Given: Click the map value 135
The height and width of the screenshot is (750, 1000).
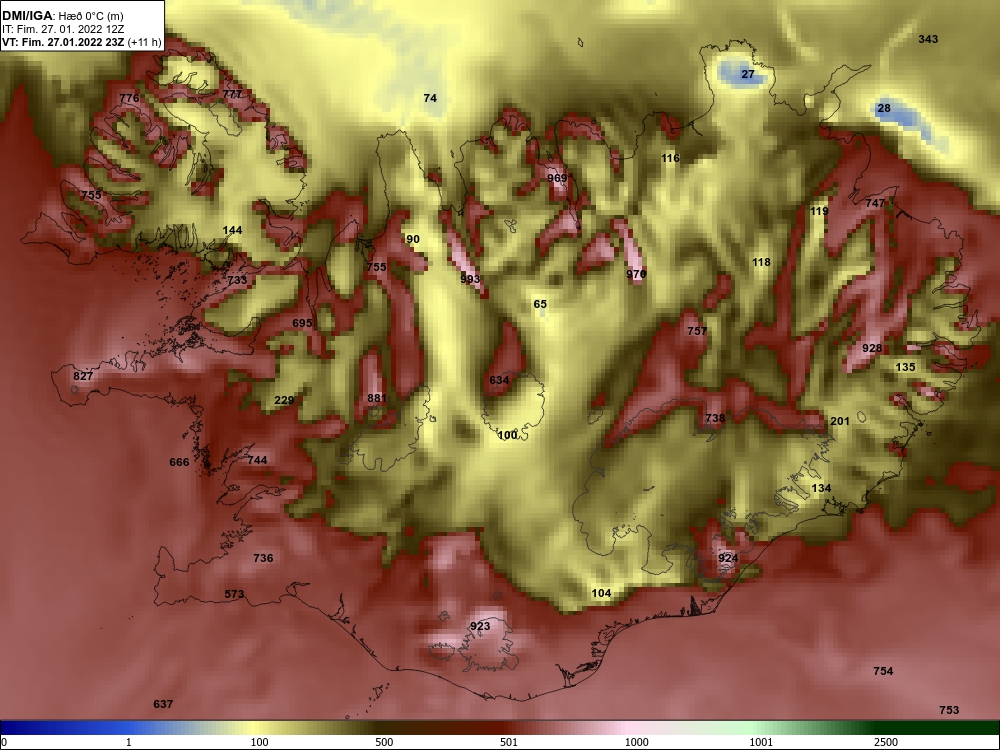Looking at the screenshot, I should pyautogui.click(x=906, y=367).
